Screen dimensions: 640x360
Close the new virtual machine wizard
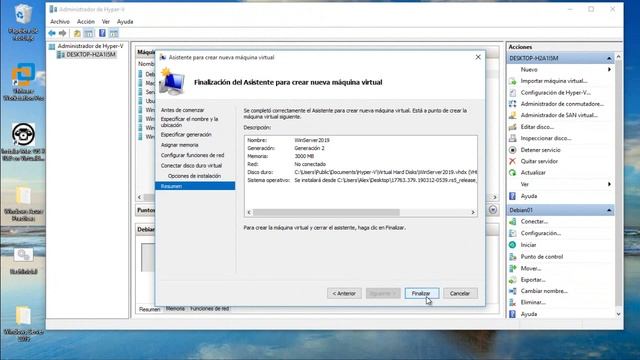point(478,57)
